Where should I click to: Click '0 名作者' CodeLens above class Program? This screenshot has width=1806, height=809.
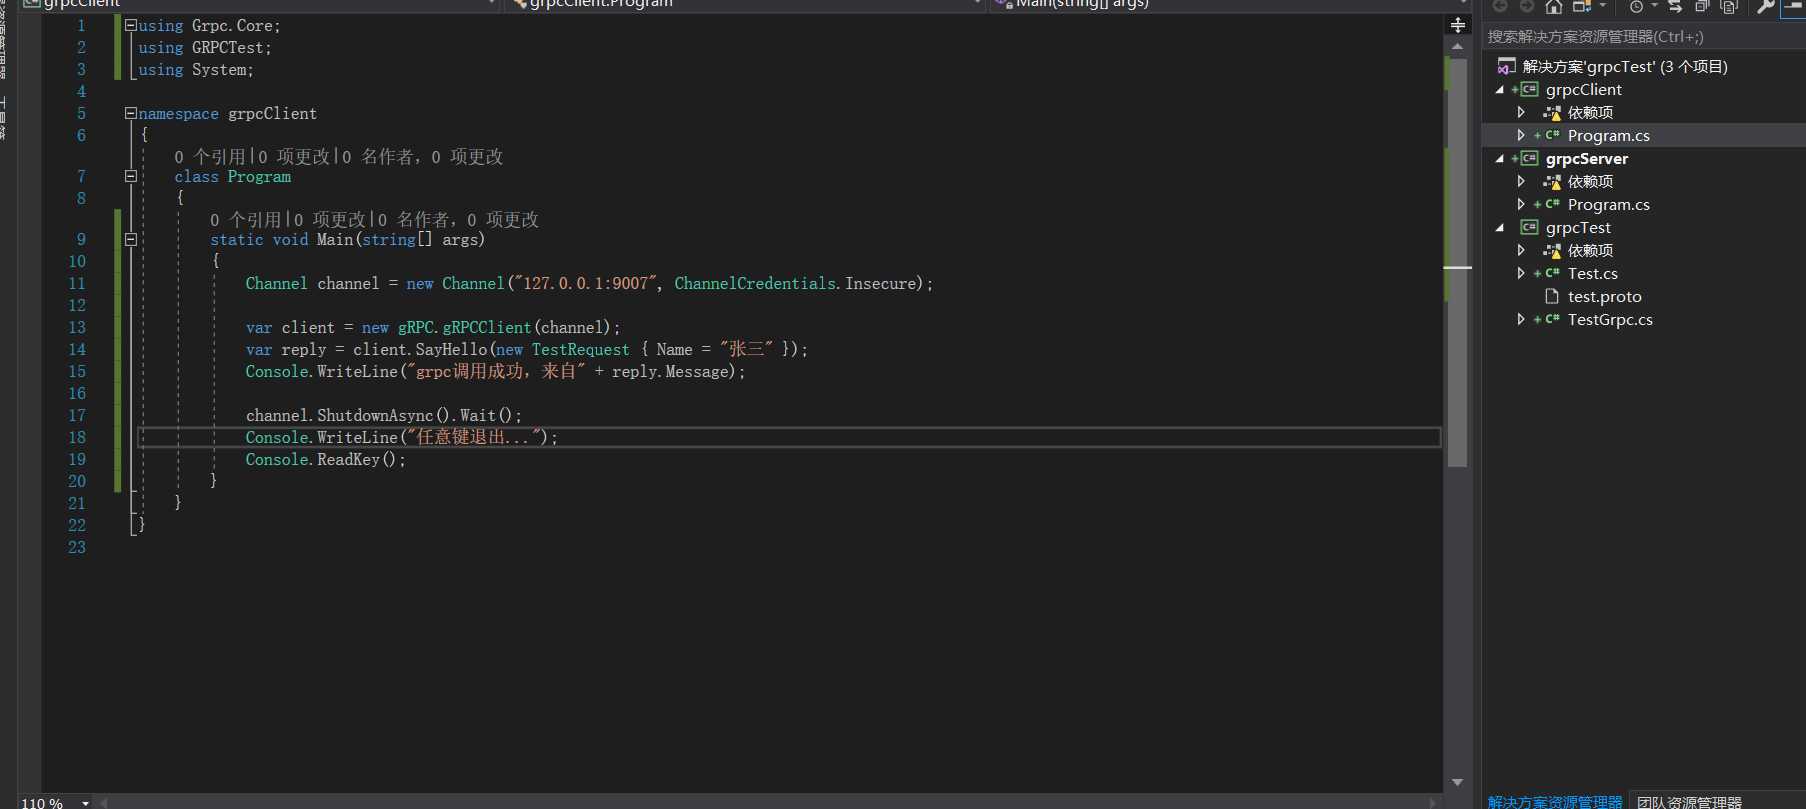click(378, 156)
